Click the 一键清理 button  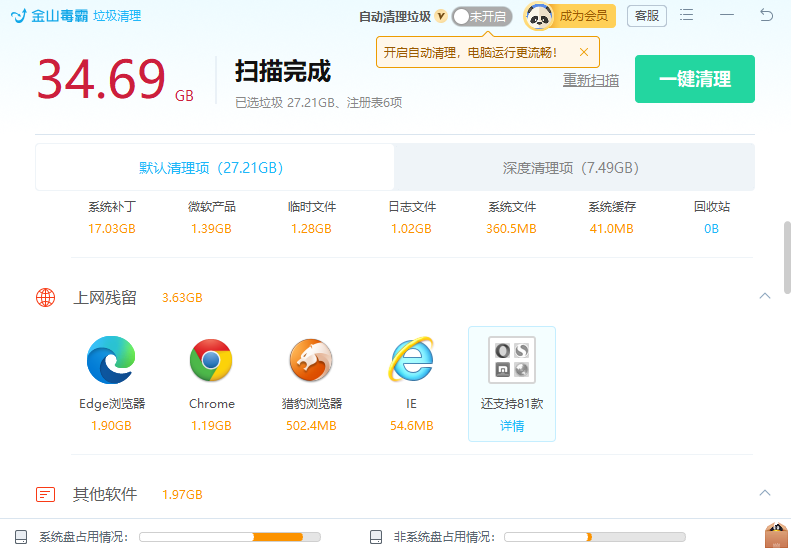[695, 79]
